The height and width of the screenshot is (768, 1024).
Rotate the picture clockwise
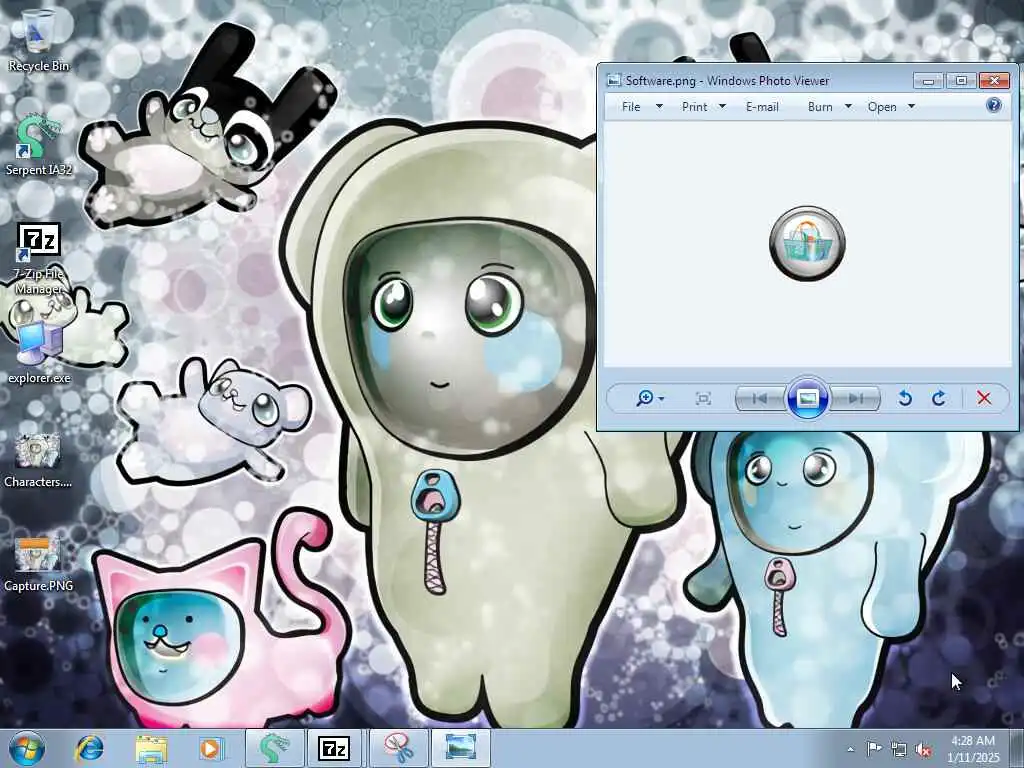point(939,398)
